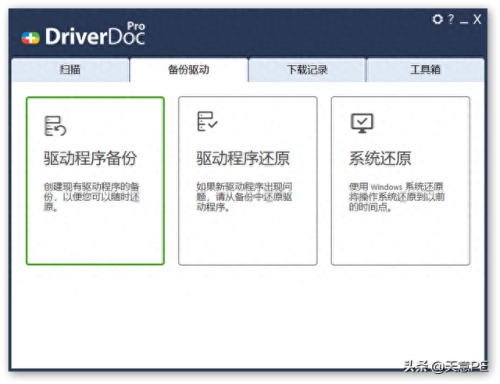The image size is (500, 384).
Task: Open settings with the gear icon
Action: [437, 19]
